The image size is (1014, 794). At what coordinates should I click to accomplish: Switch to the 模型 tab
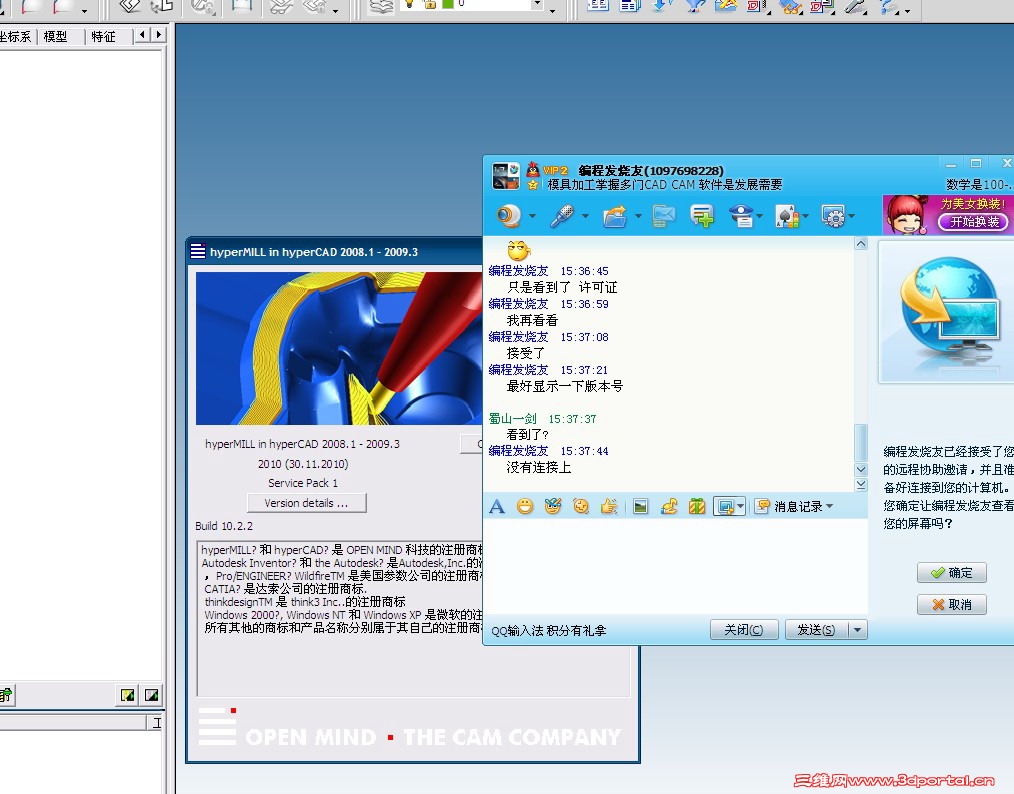click(56, 37)
